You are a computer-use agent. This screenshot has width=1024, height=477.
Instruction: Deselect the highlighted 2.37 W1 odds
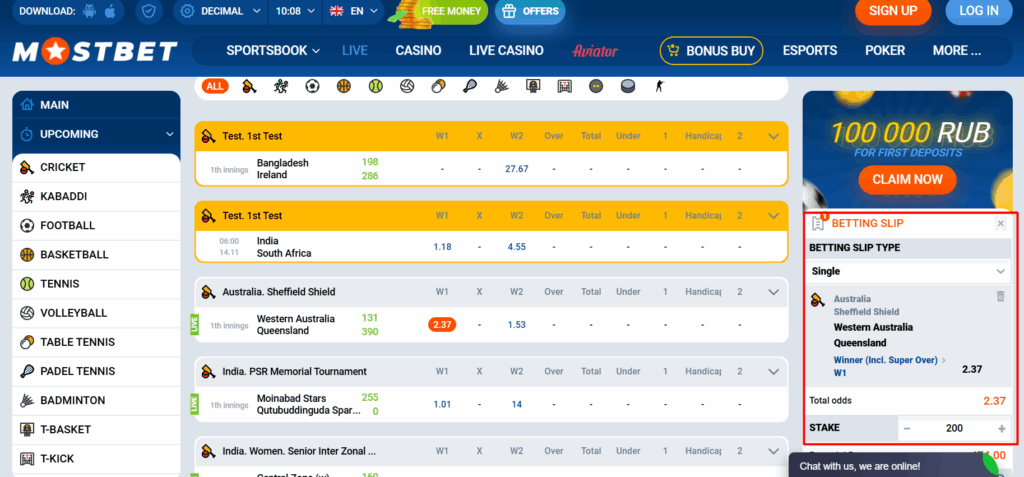click(442, 325)
